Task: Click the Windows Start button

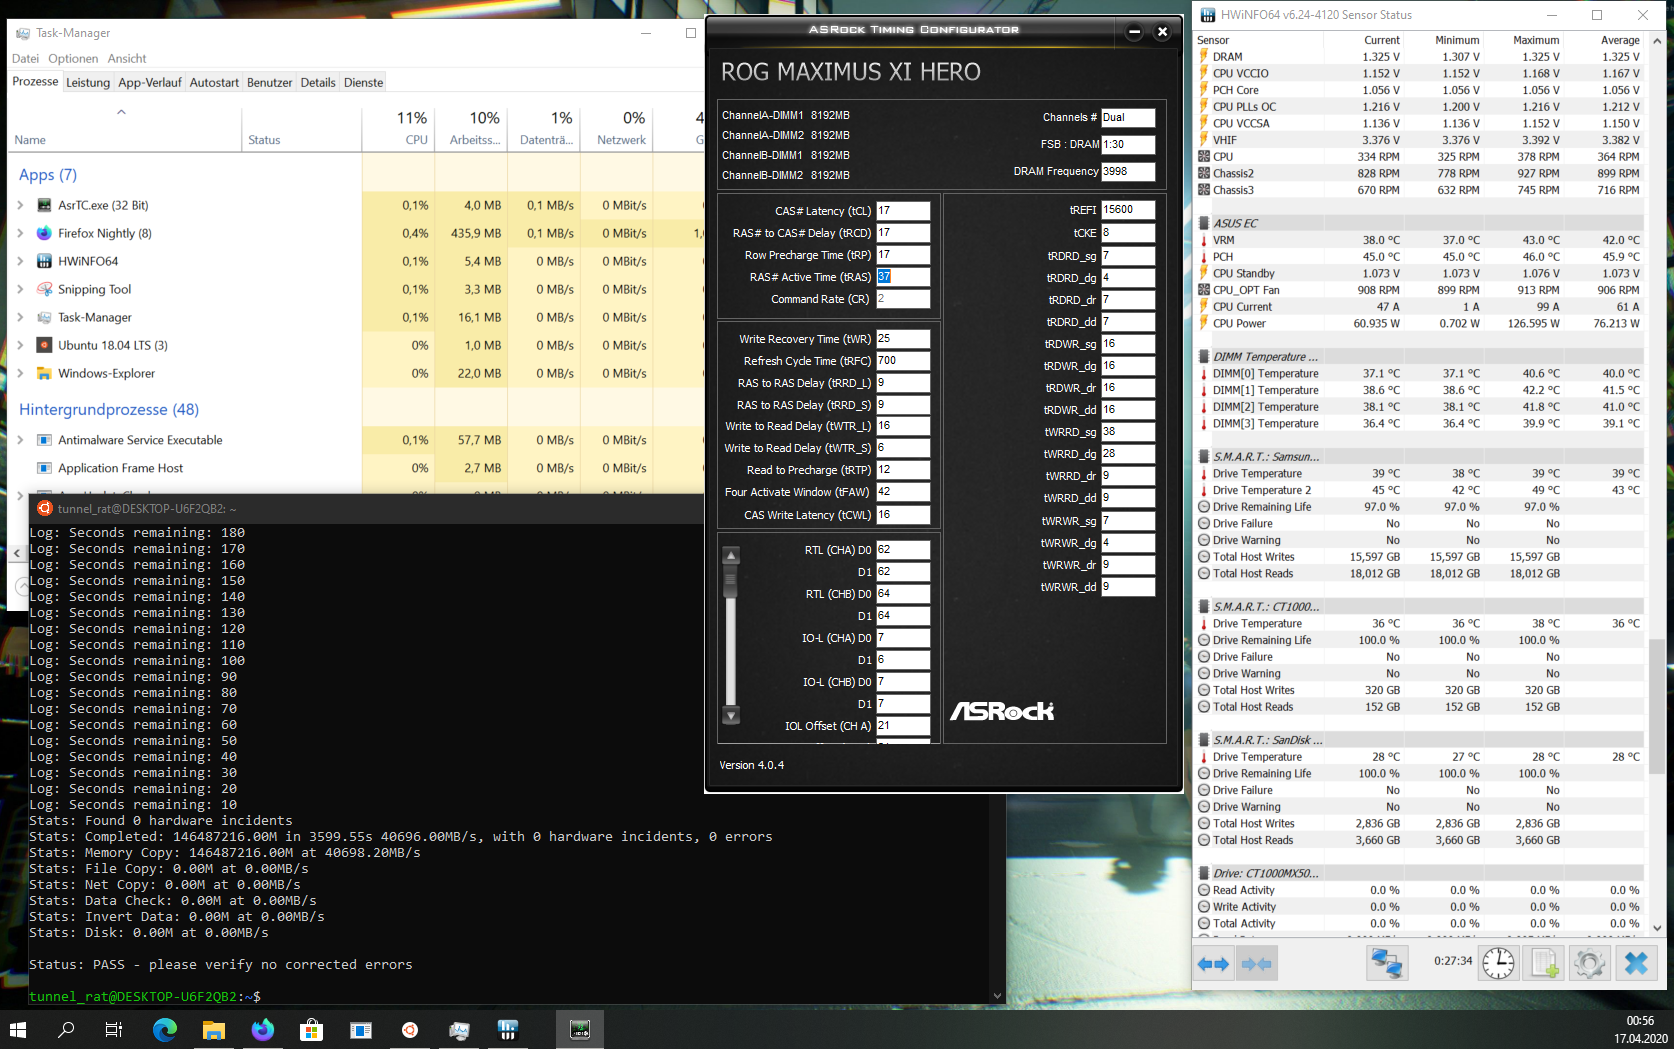Action: point(18,1029)
